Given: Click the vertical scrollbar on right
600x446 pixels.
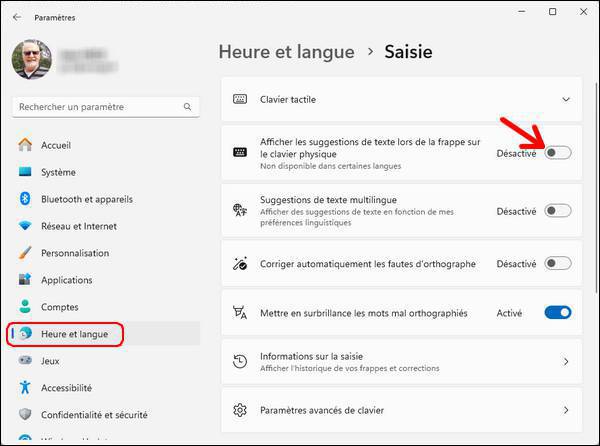Looking at the screenshot, I should tap(596, 188).
